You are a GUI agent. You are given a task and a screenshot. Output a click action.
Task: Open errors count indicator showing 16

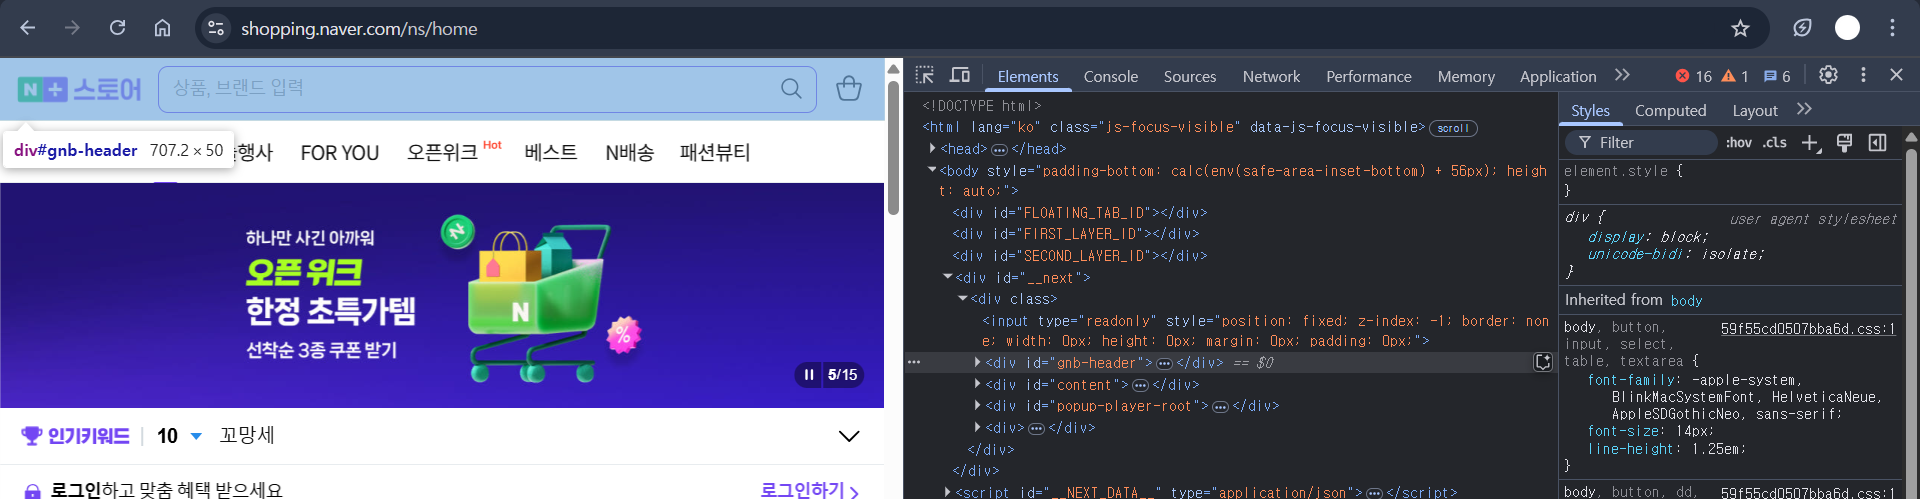click(1693, 76)
